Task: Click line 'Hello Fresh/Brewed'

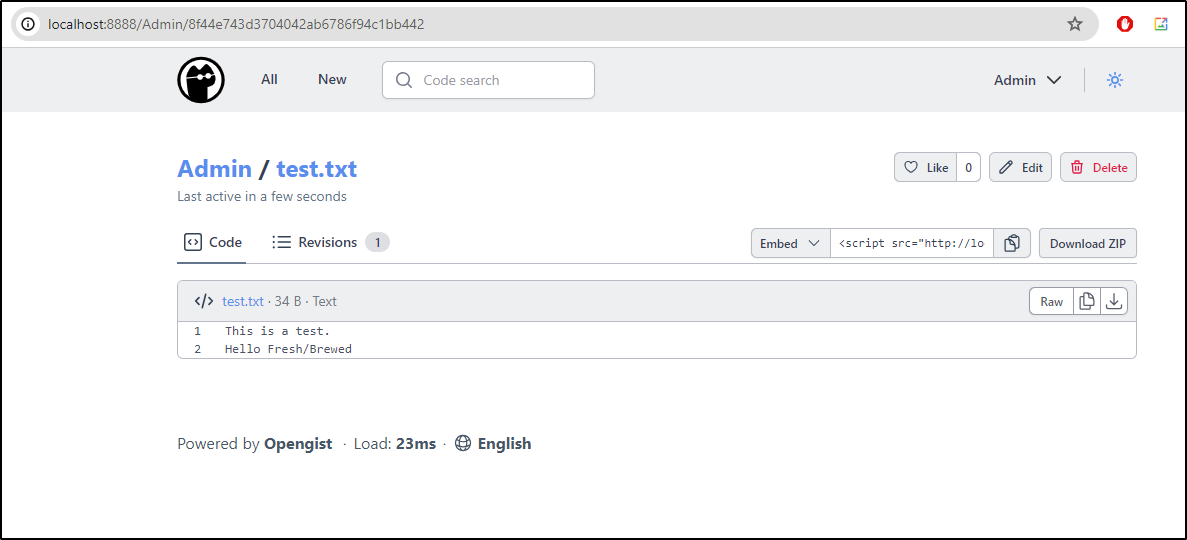Action: coord(288,349)
